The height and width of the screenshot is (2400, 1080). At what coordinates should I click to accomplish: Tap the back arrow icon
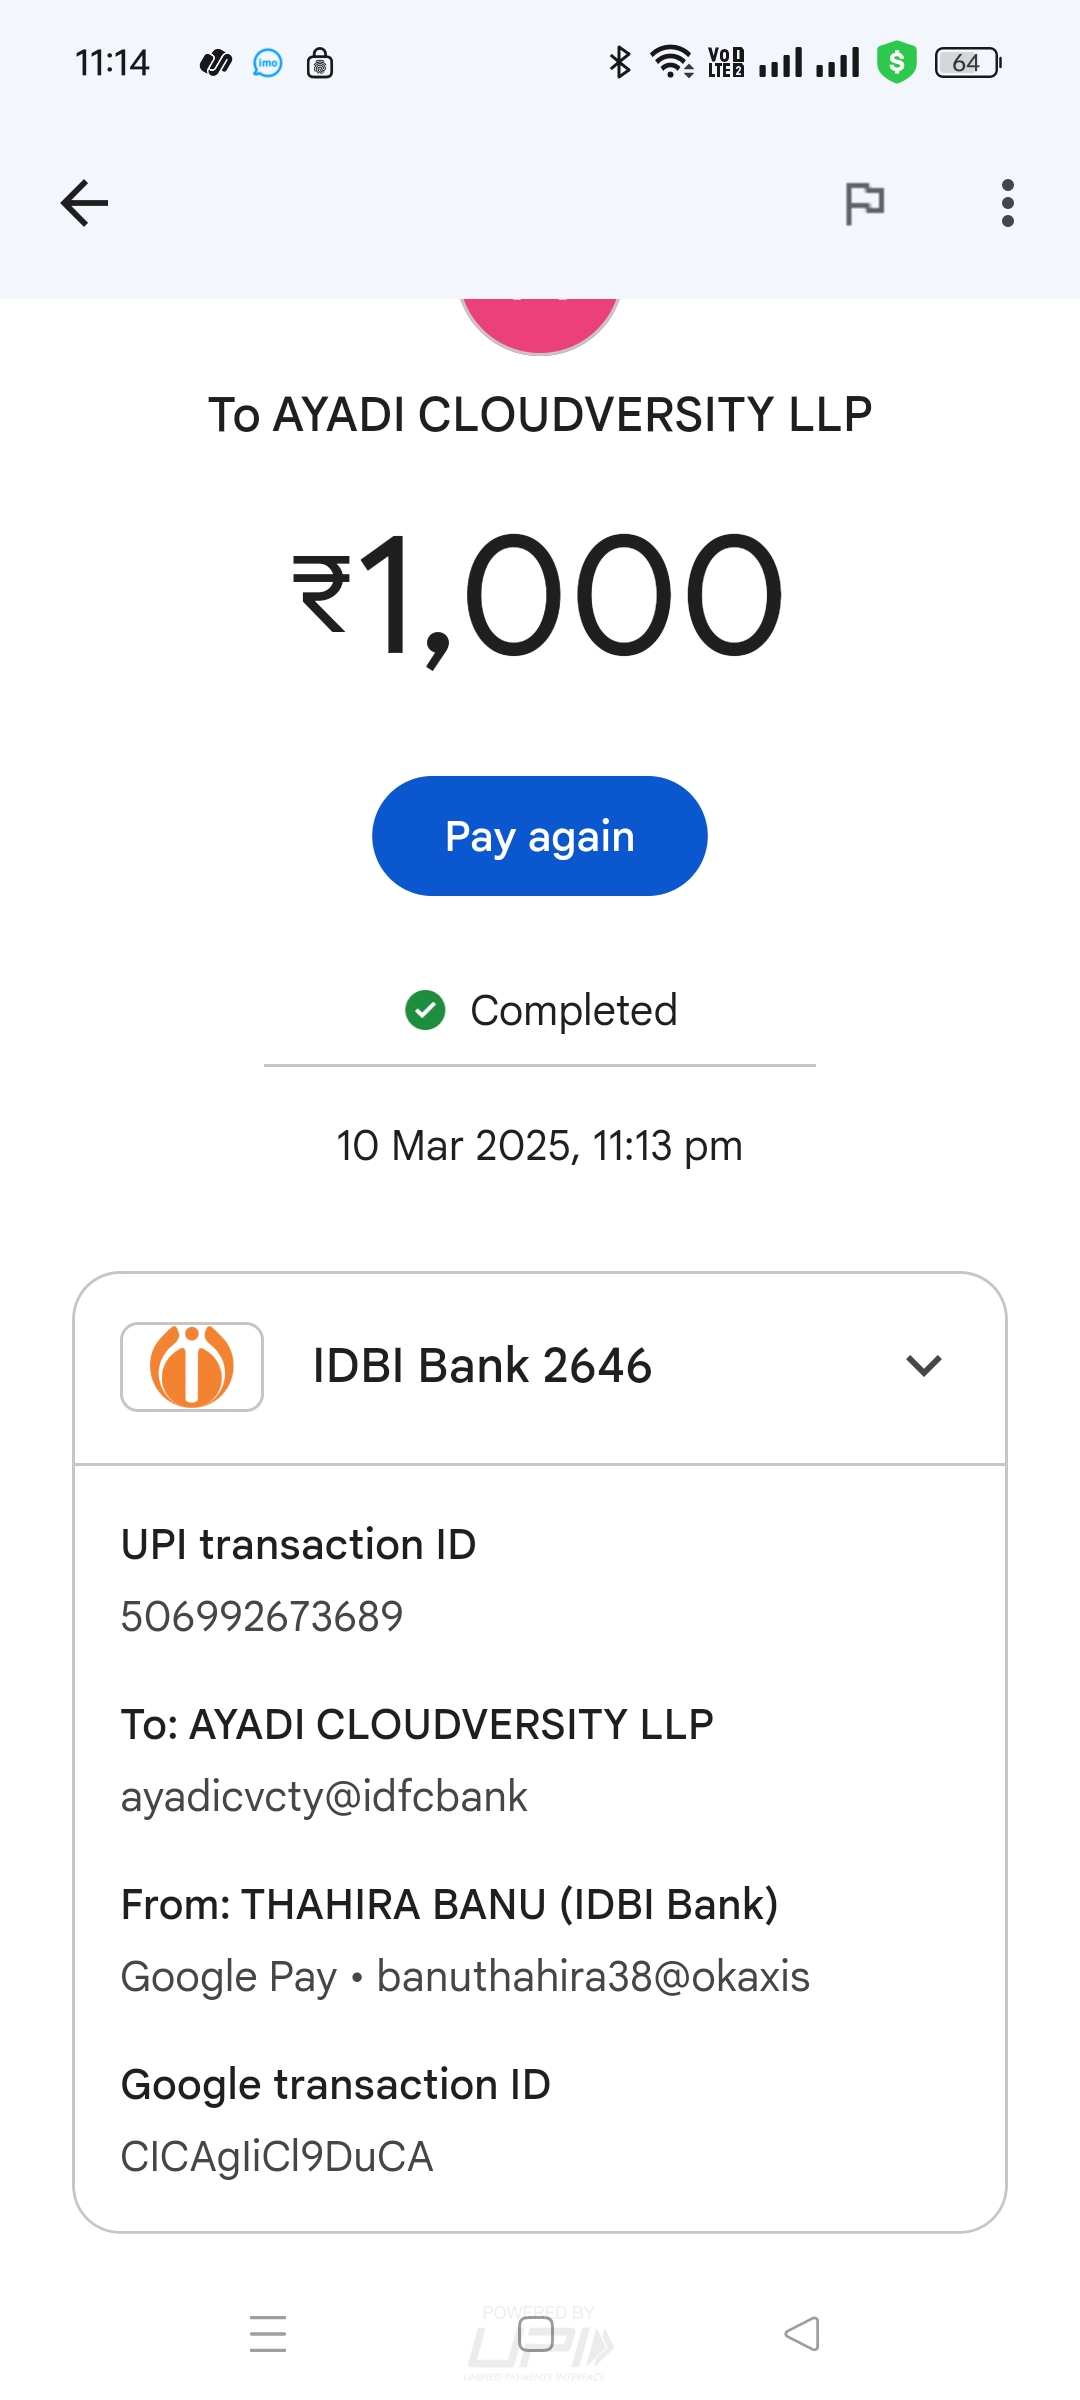pos(84,203)
